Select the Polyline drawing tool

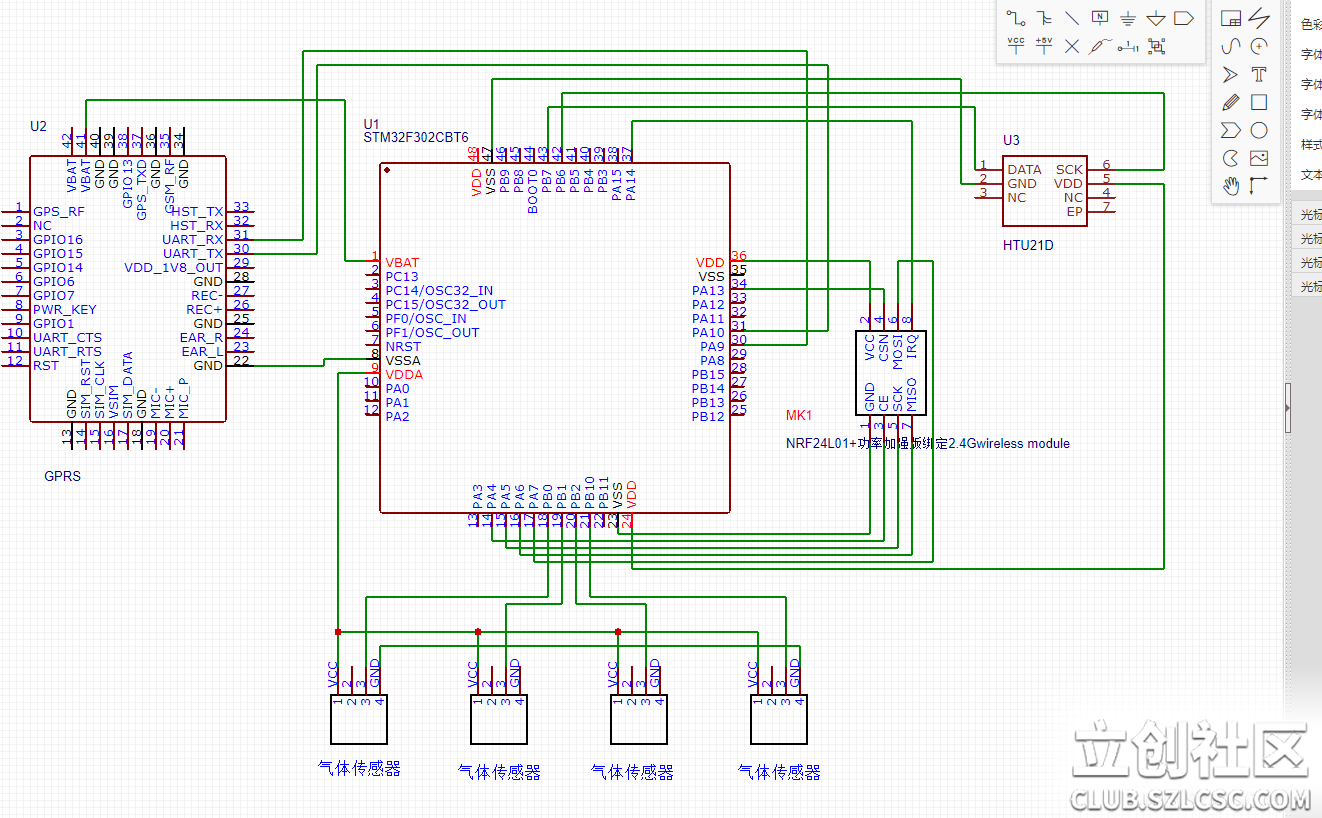1259,18
